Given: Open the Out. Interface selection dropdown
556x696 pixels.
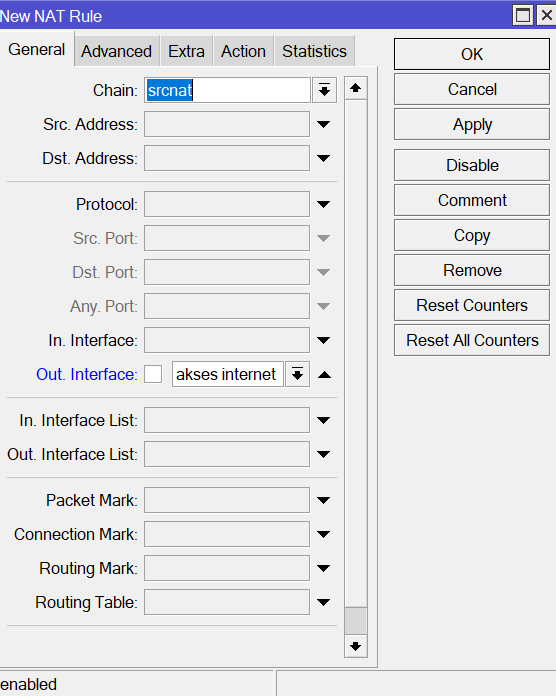Looking at the screenshot, I should point(297,374).
